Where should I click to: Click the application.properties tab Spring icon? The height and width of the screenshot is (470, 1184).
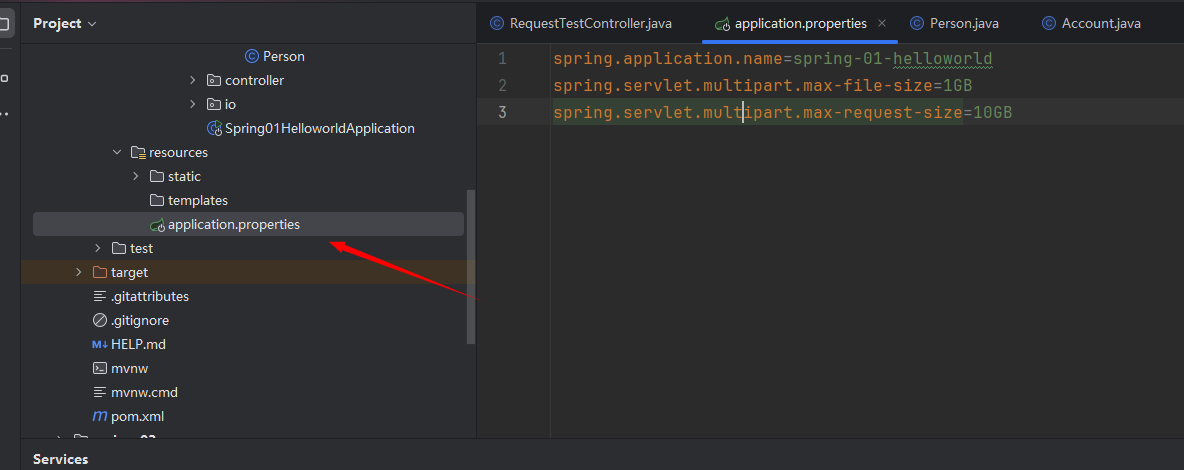click(x=723, y=23)
